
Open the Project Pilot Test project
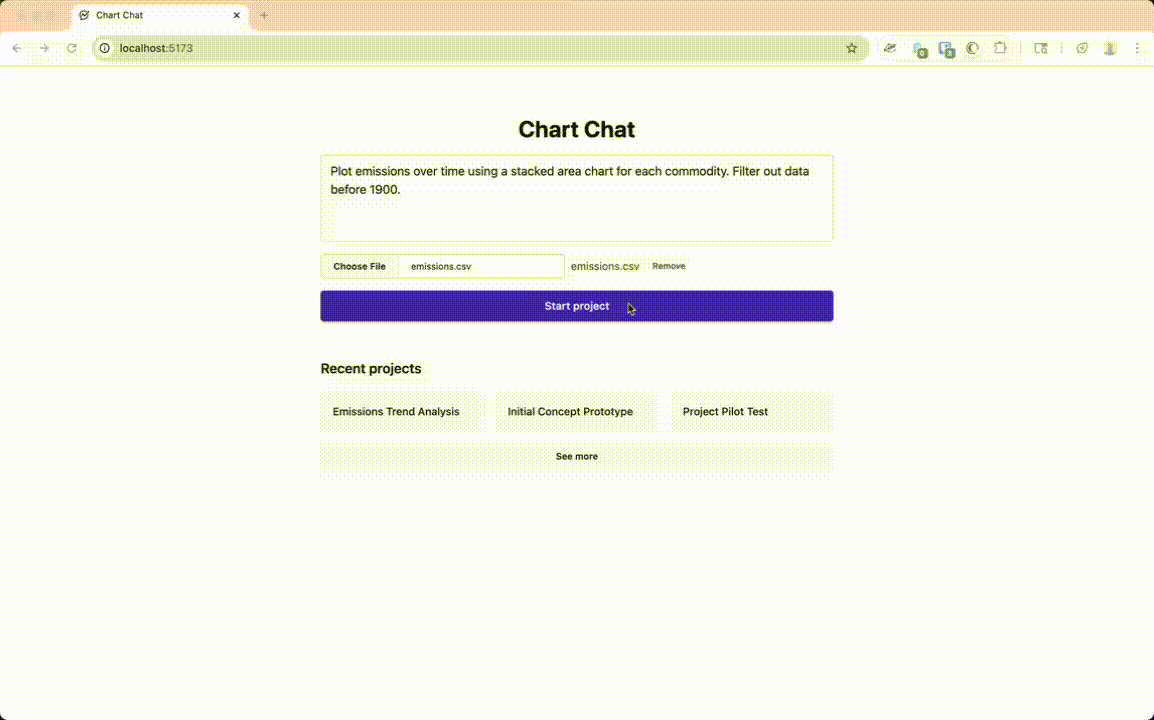pos(725,411)
